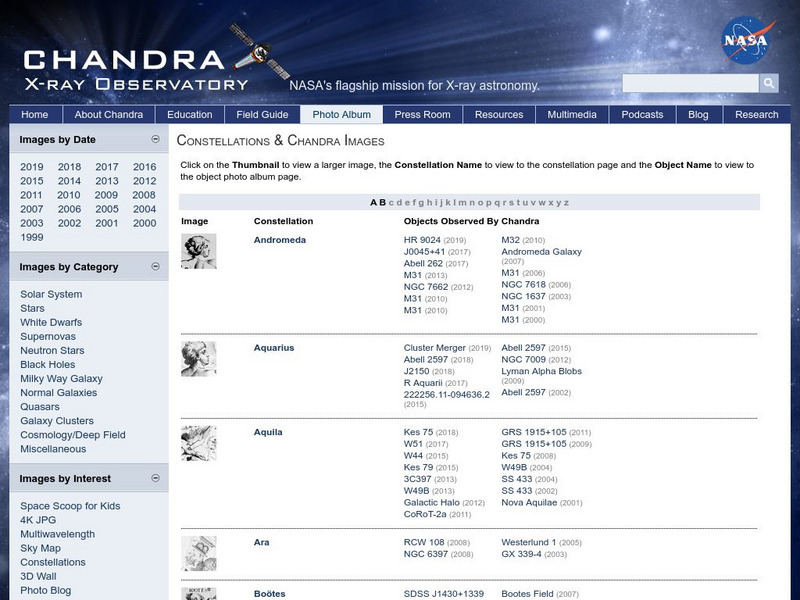Open the Blog tab
800x600 pixels.
tap(698, 114)
